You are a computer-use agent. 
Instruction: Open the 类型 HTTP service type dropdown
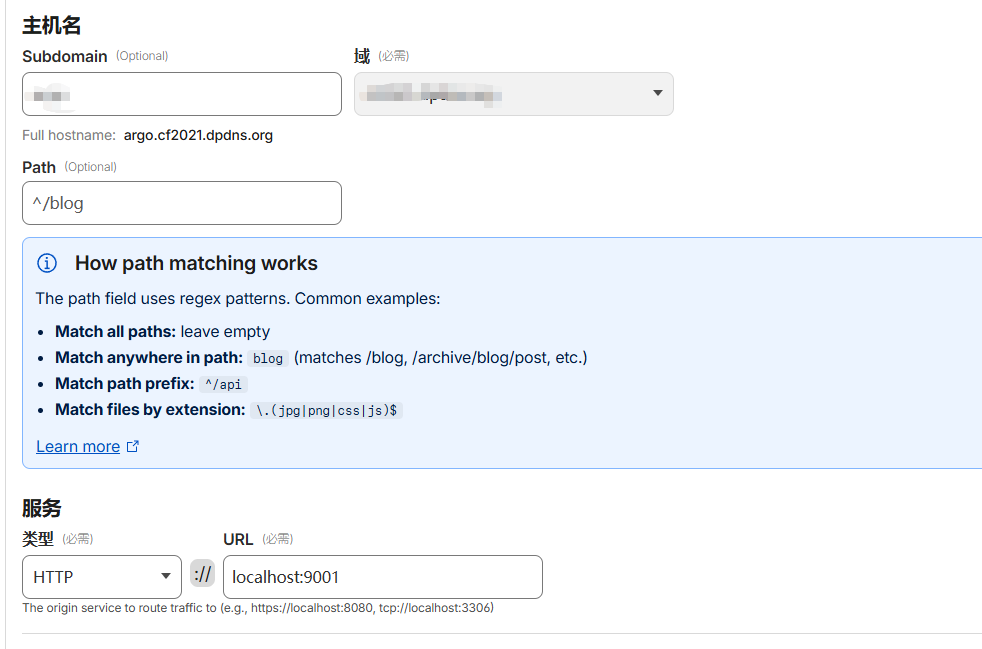pos(101,577)
